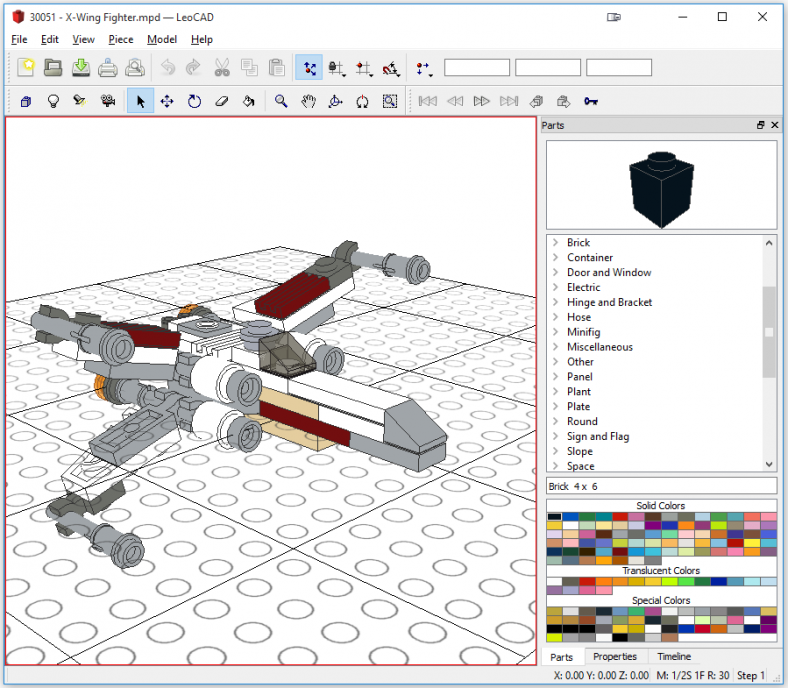
Task: Select the Insert piece tool
Action: point(26,102)
